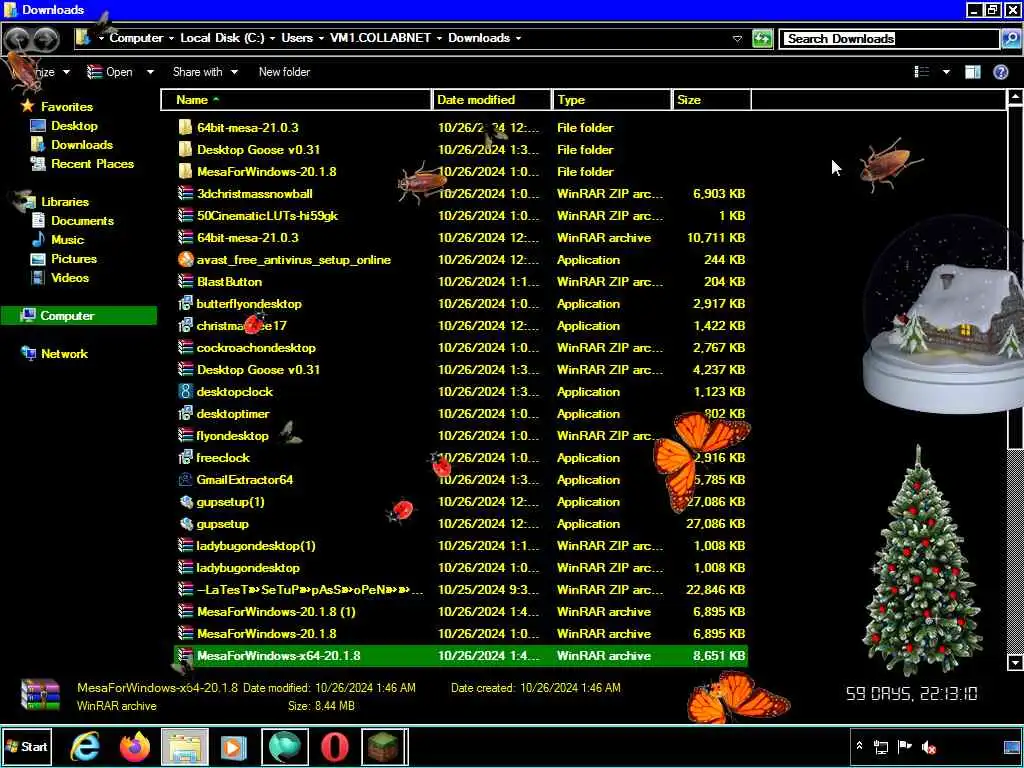Select Libraries in the navigation pane
Screen dimensions: 1024x768
tap(65, 201)
